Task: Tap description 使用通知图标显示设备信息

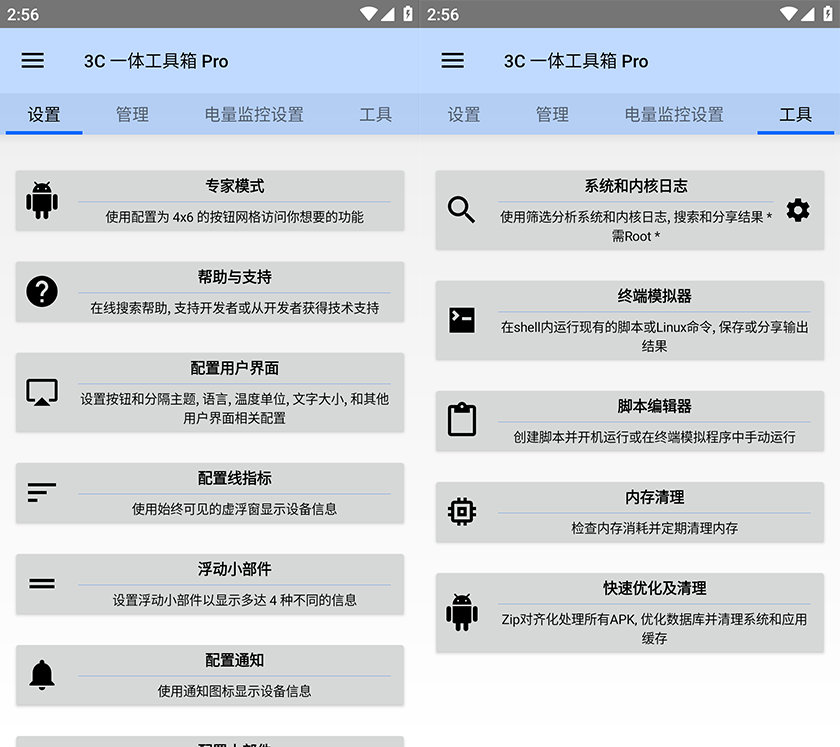Action: (x=235, y=691)
